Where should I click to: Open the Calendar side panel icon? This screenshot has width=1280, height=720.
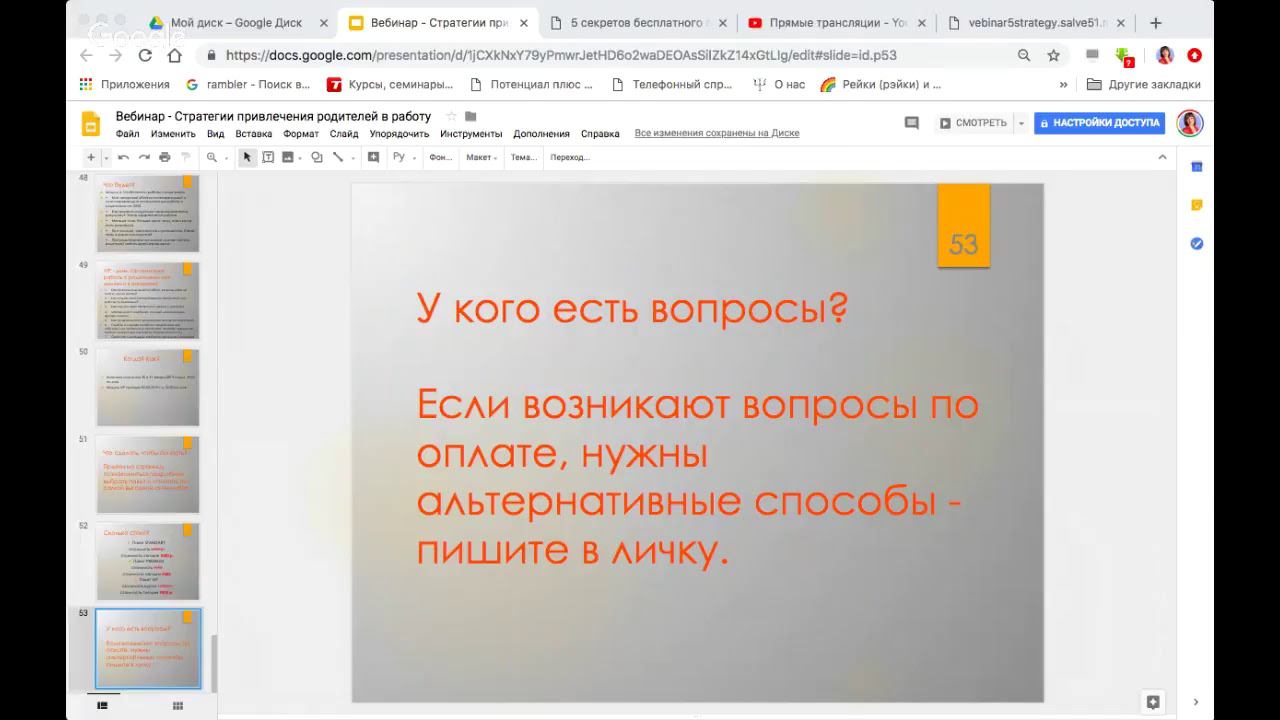point(1197,167)
